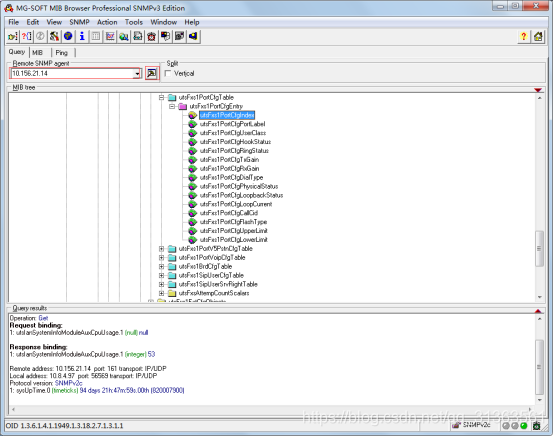Viewport: 554px width, 436px height.
Task: Select utsFxs1PortCfgHookStatus tree node
Action: [x=235, y=142]
